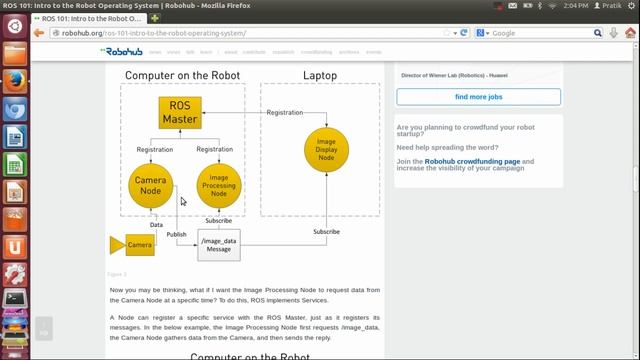This screenshot has height=360, width=640.
Task: Click the 'Computer on the Robot' diagram heading
Action: (182, 76)
